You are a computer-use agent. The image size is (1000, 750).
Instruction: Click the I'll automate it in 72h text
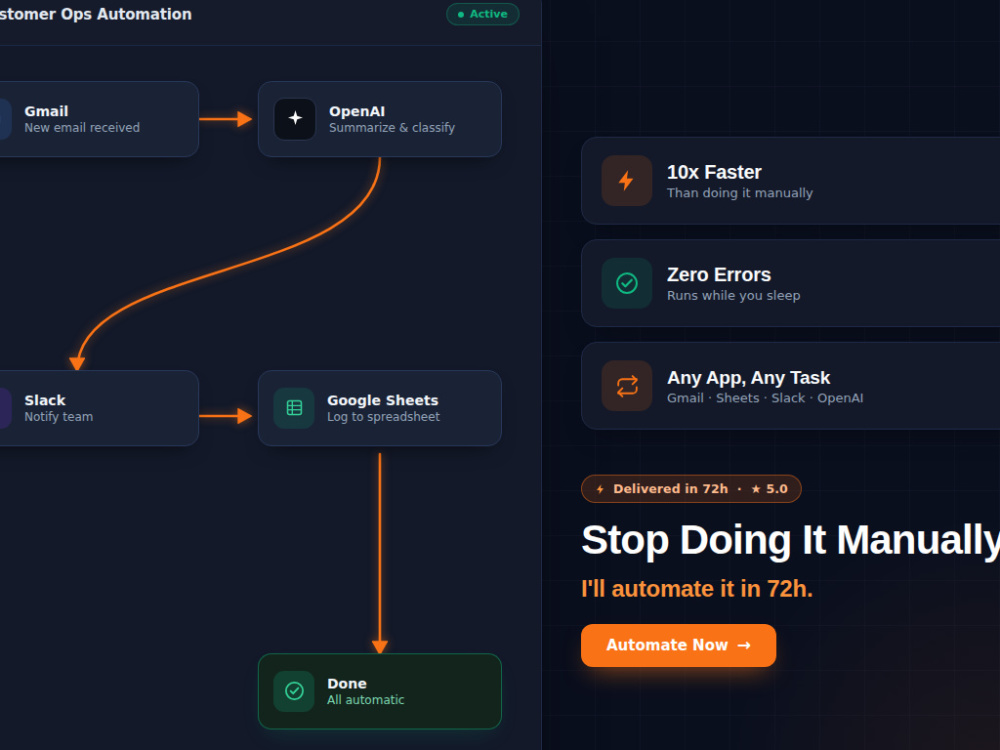coord(696,589)
